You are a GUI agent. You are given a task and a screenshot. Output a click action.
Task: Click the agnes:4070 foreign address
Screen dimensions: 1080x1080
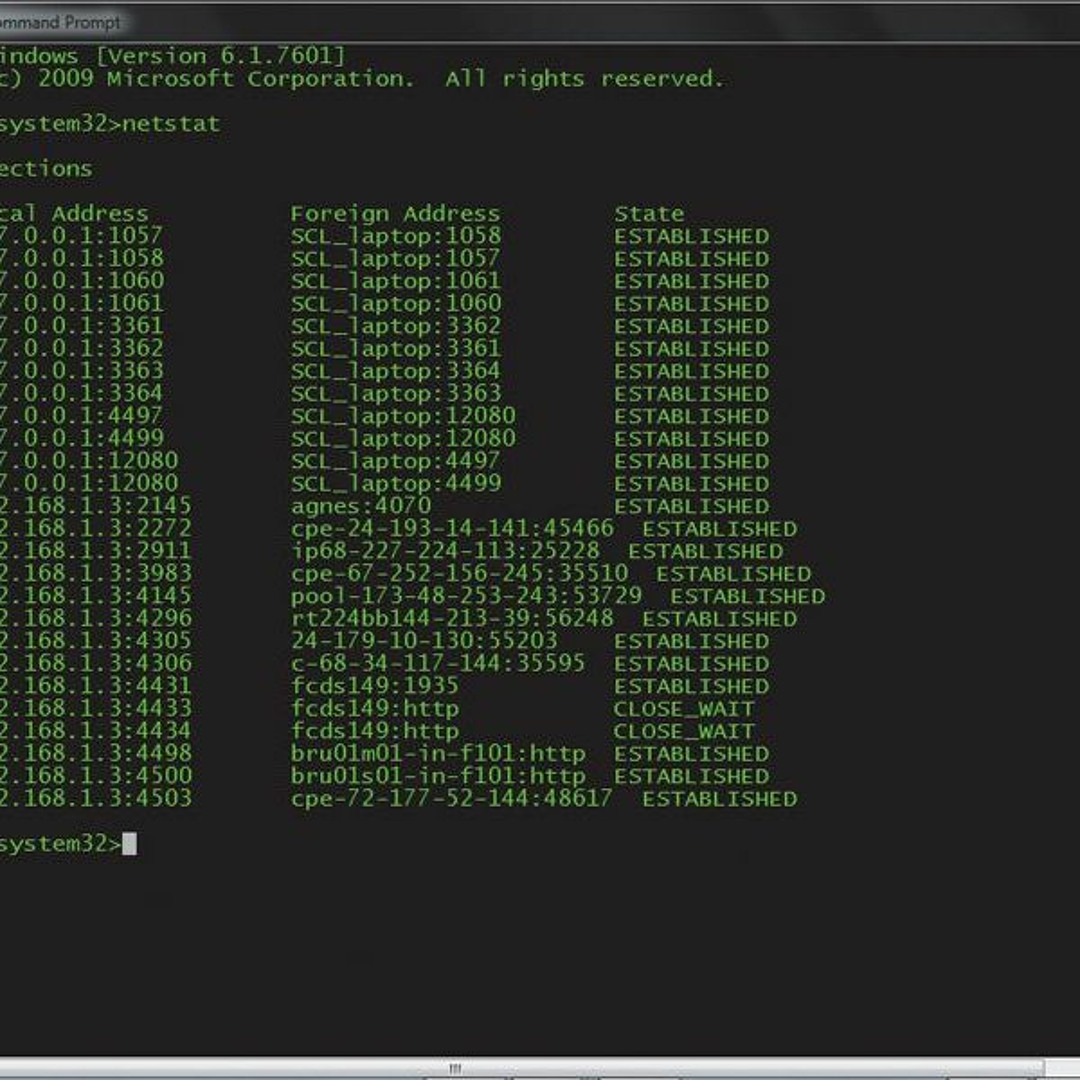(361, 506)
